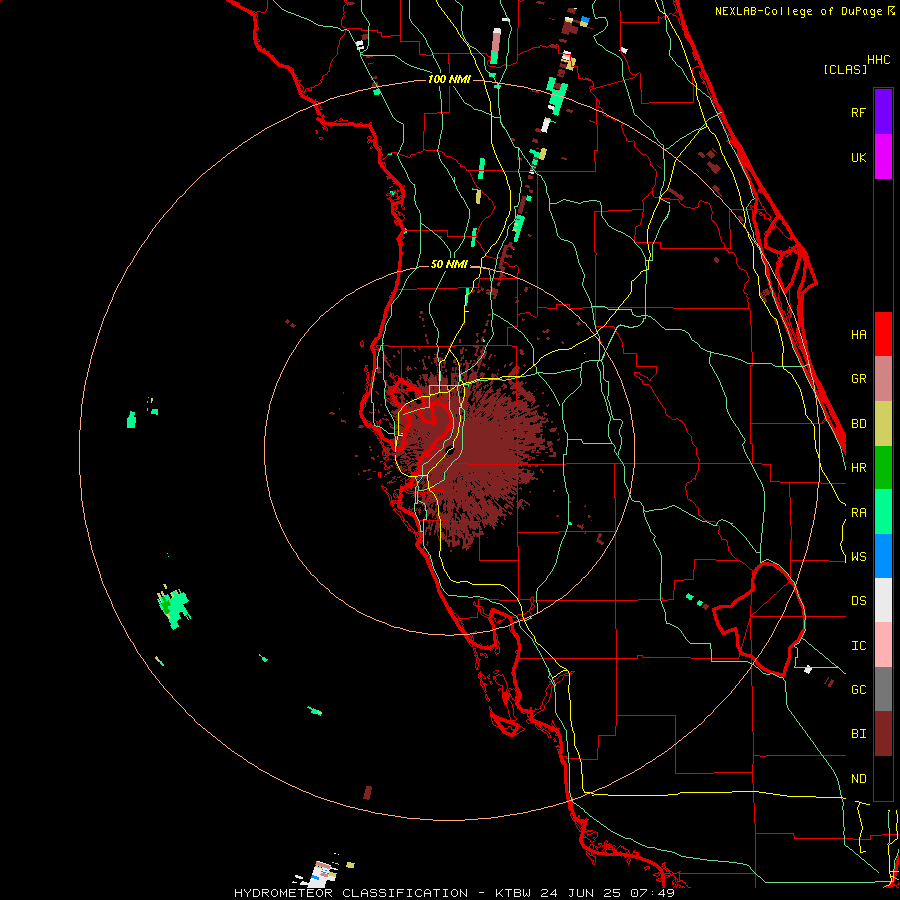Click the GR pinkish legend swatch
The height and width of the screenshot is (900, 900).
883,379
